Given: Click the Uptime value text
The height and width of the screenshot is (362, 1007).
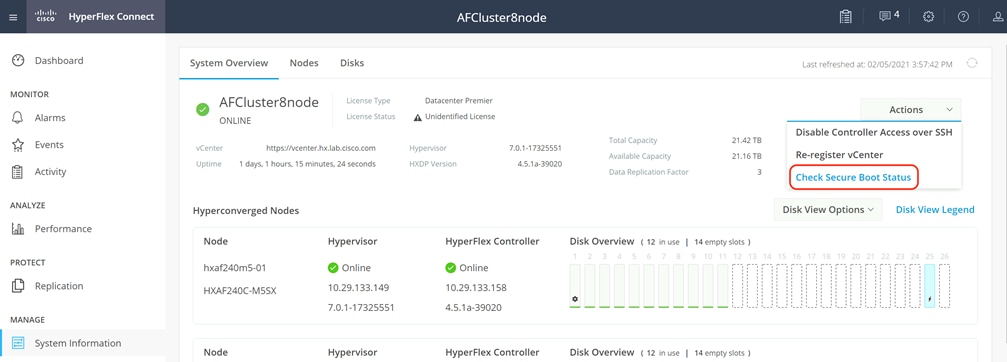Looking at the screenshot, I should 307,164.
